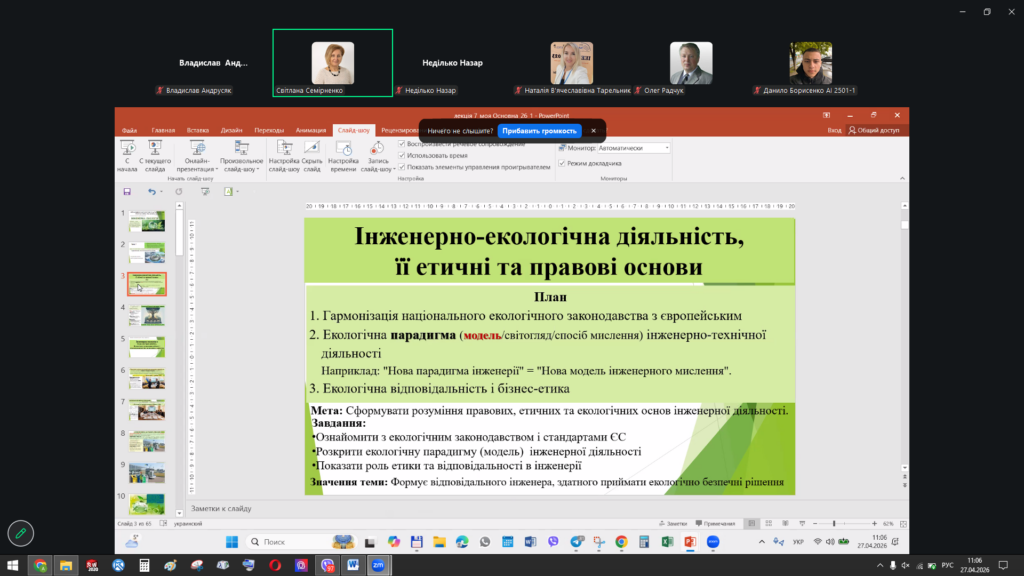
Task: Switch to the Дизайн ribbon tab
Action: 231,130
